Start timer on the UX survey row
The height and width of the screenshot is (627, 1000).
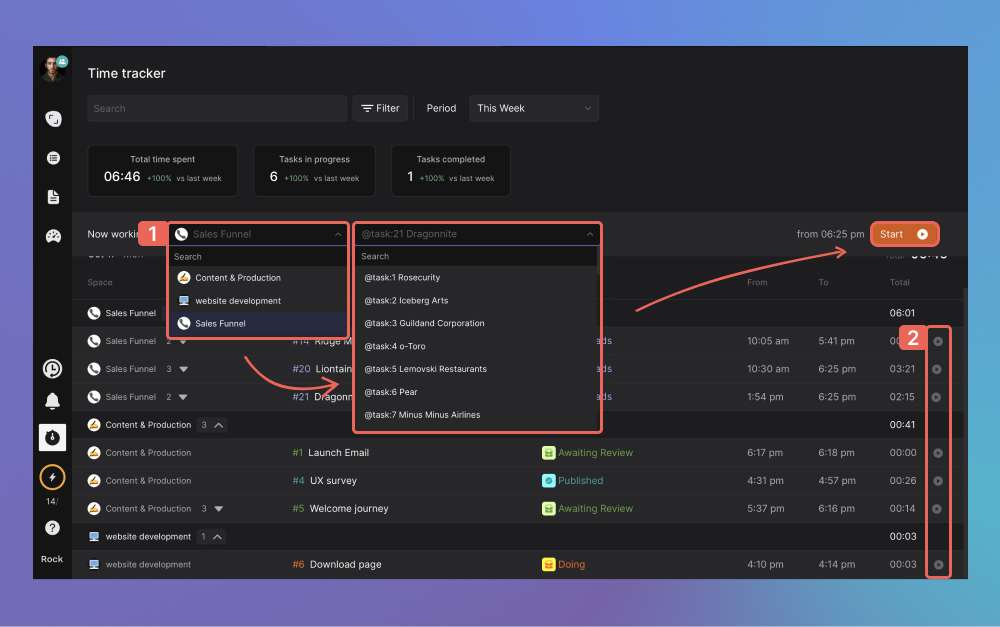pyautogui.click(x=937, y=481)
